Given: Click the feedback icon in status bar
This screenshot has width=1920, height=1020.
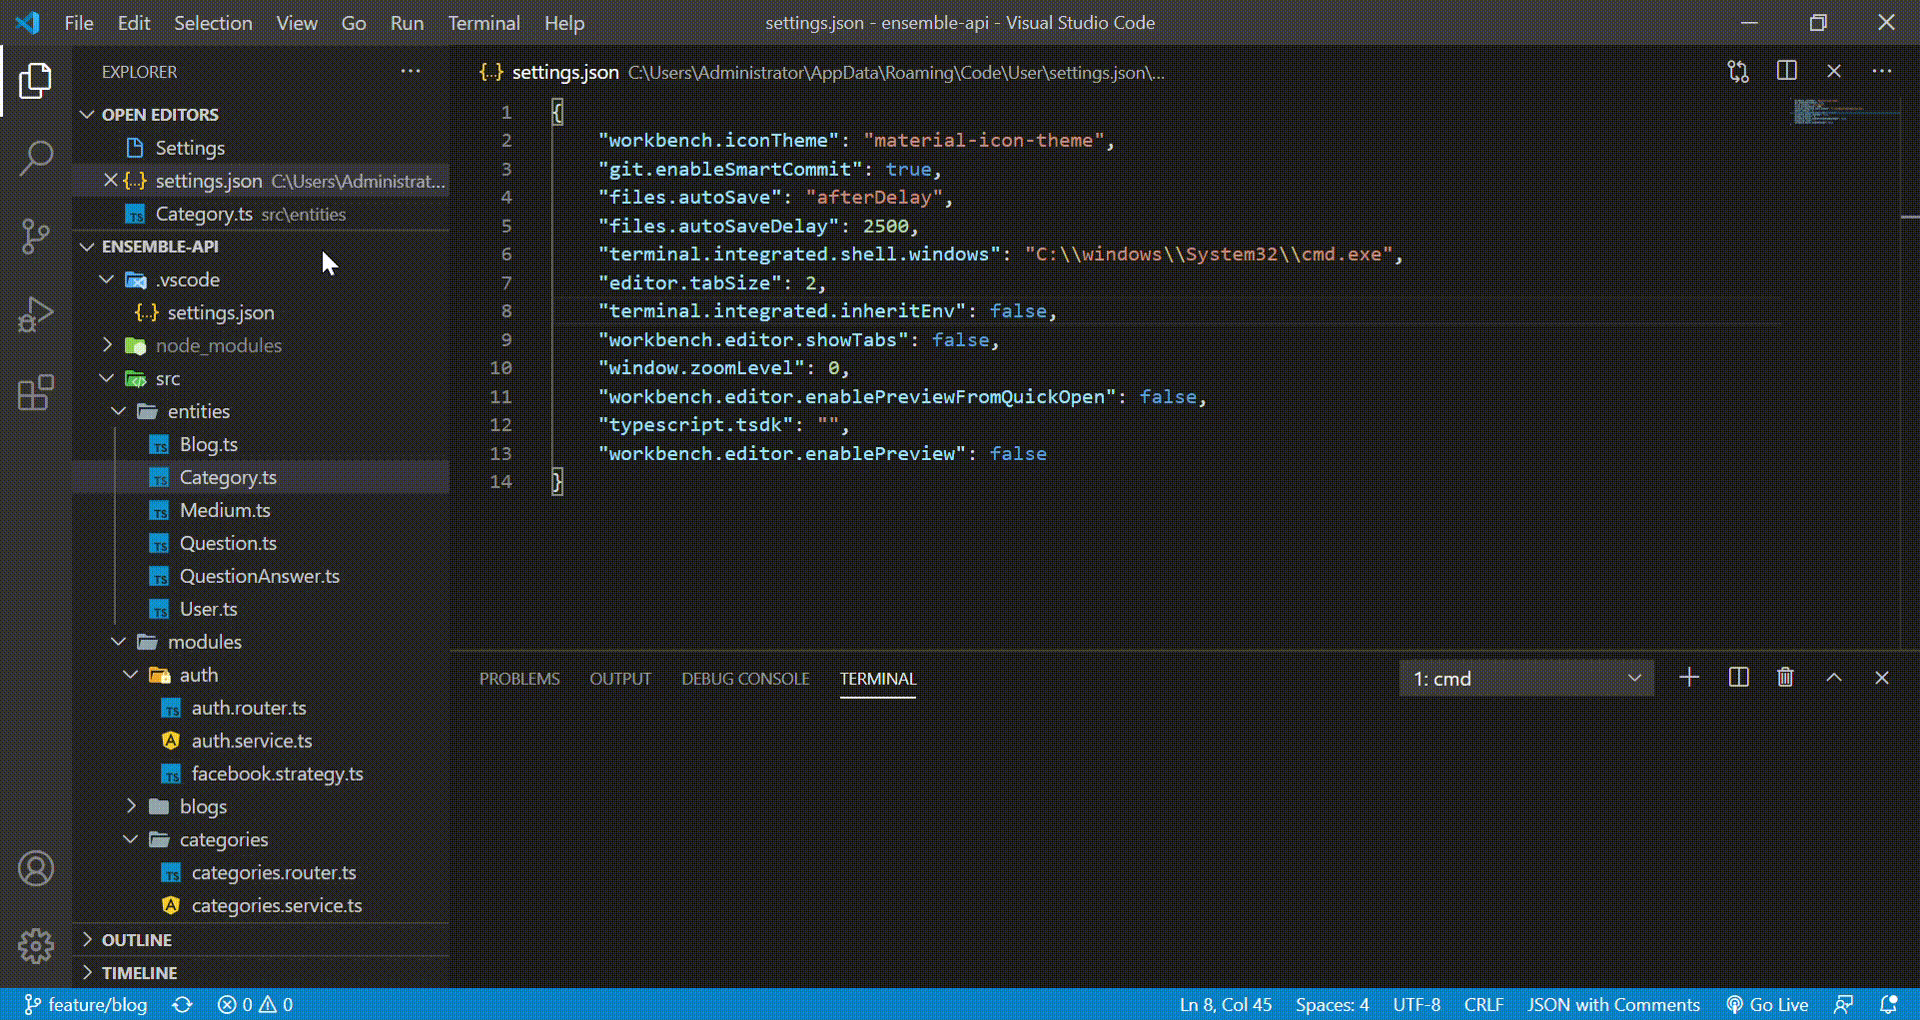Looking at the screenshot, I should click(1843, 1004).
